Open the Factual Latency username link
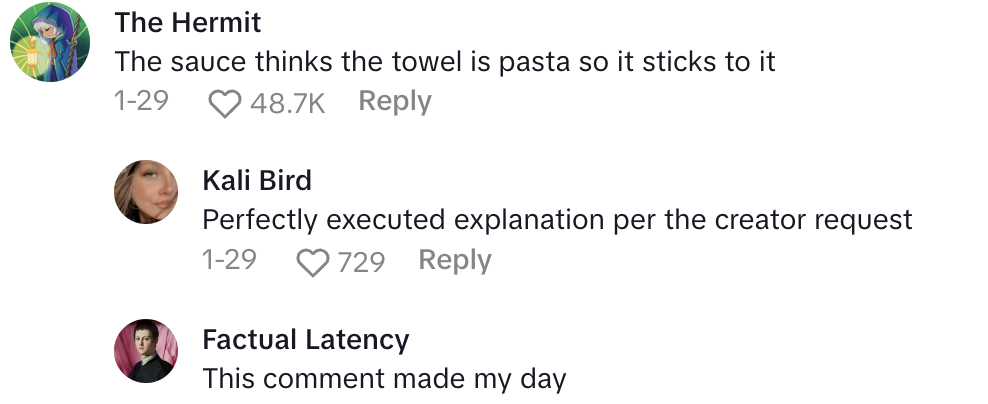The height and width of the screenshot is (404, 988). click(306, 339)
